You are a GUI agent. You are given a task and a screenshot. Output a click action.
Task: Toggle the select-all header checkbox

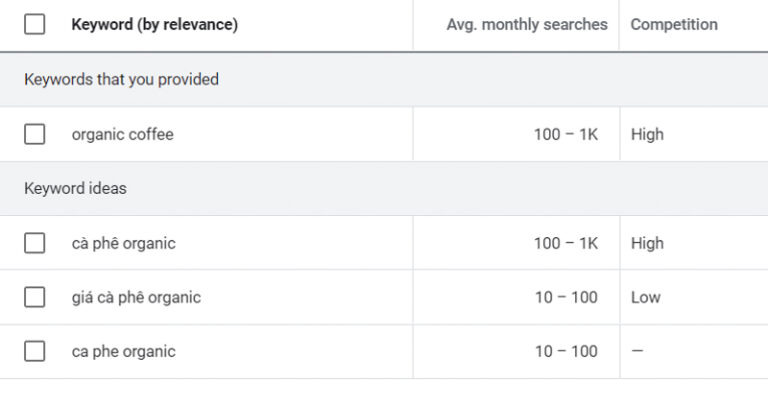pos(35,25)
